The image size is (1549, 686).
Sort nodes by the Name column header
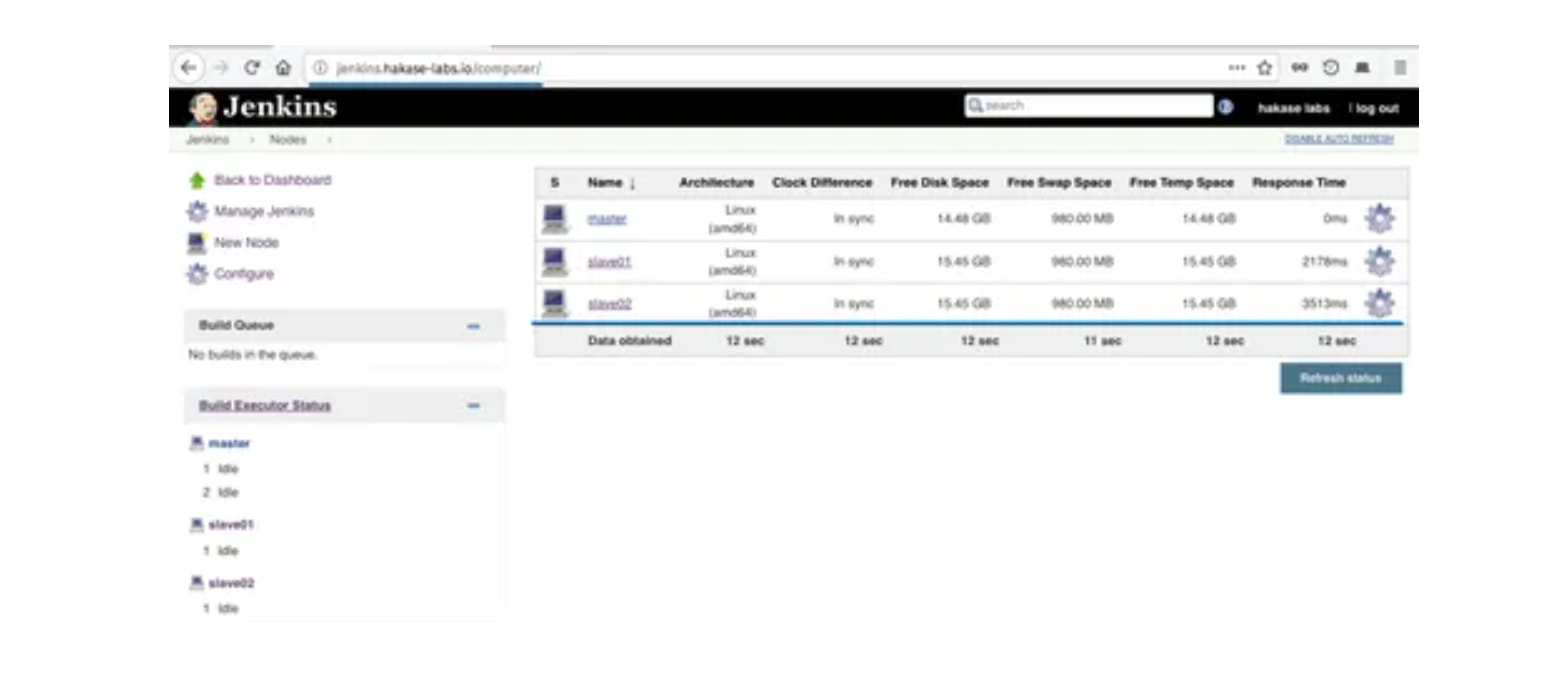[x=611, y=183]
